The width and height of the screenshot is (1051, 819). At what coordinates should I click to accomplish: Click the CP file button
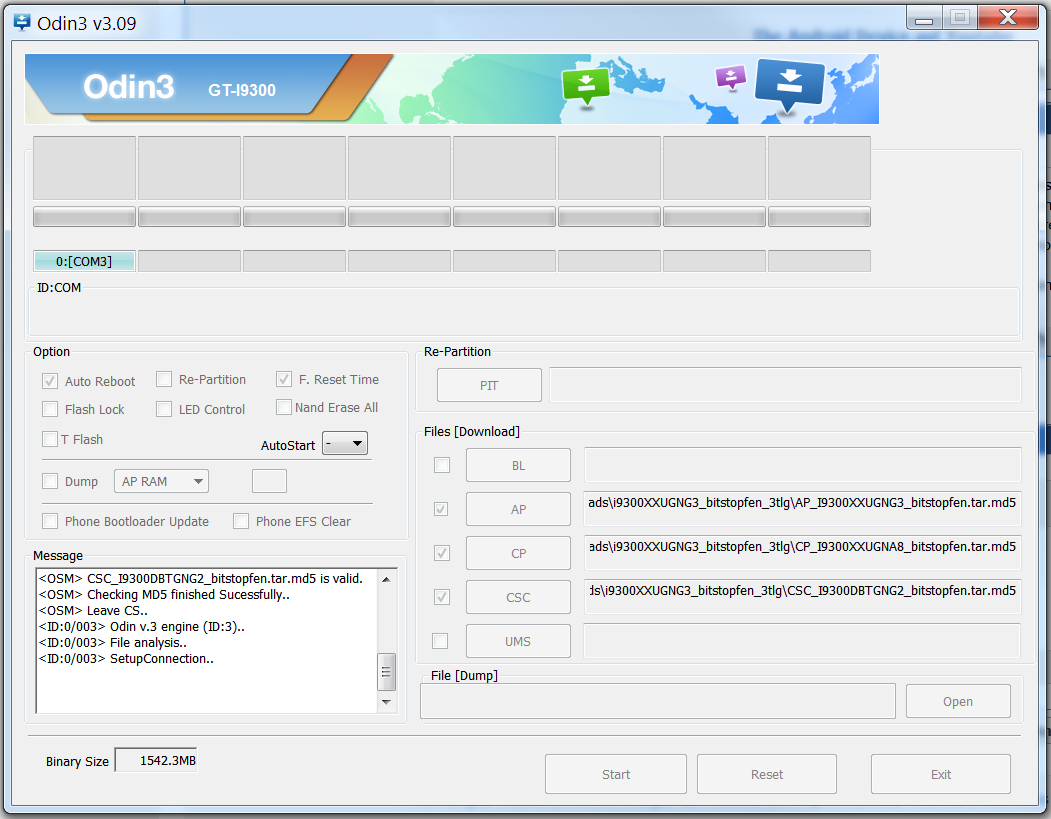point(518,554)
